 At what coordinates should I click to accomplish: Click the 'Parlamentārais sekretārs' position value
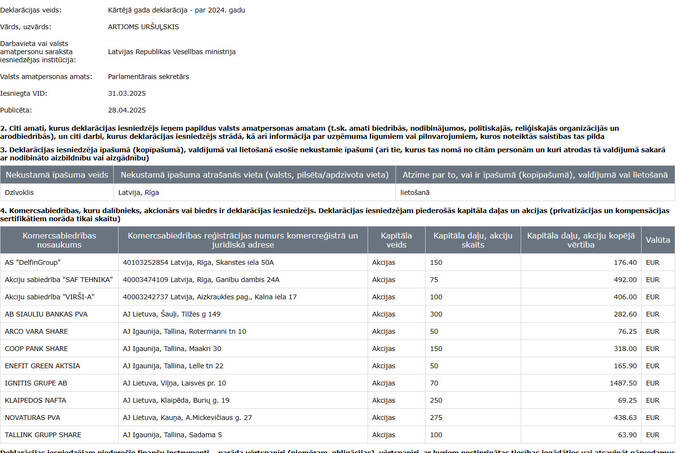click(148, 76)
